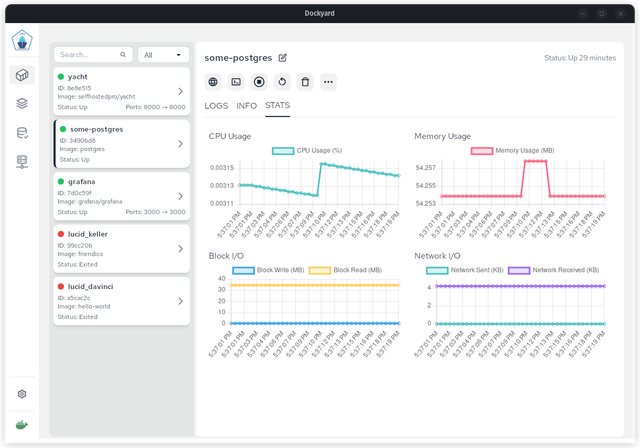Stop the some-postgres container
The image size is (640, 448).
point(259,82)
